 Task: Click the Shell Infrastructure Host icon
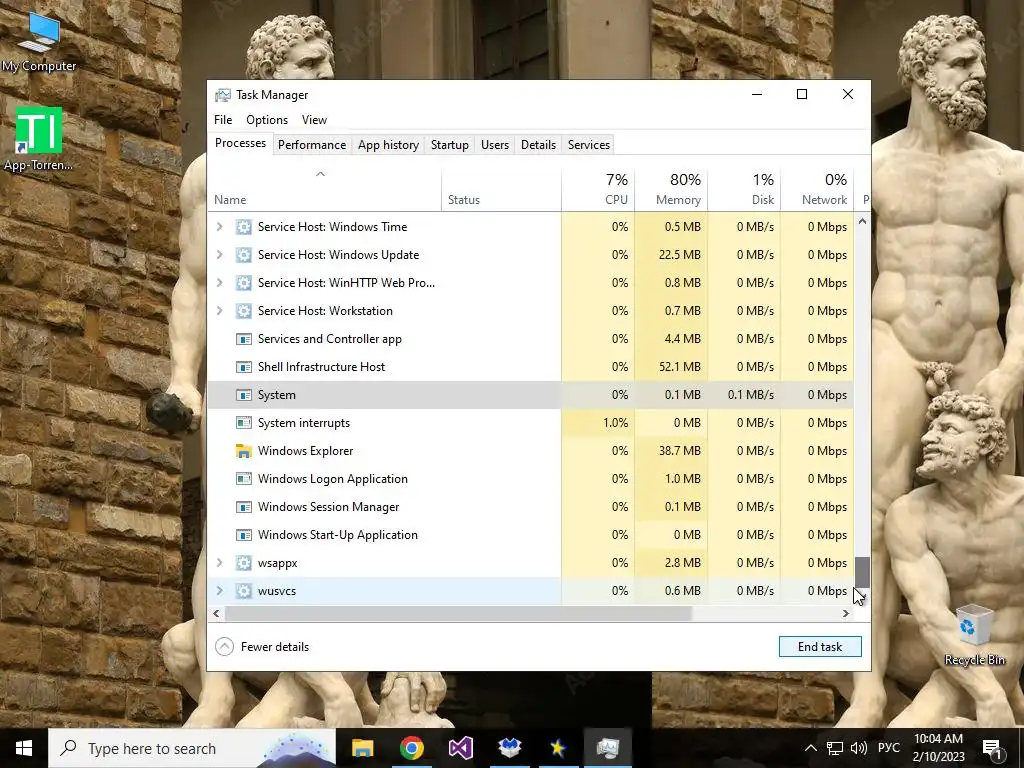244,367
